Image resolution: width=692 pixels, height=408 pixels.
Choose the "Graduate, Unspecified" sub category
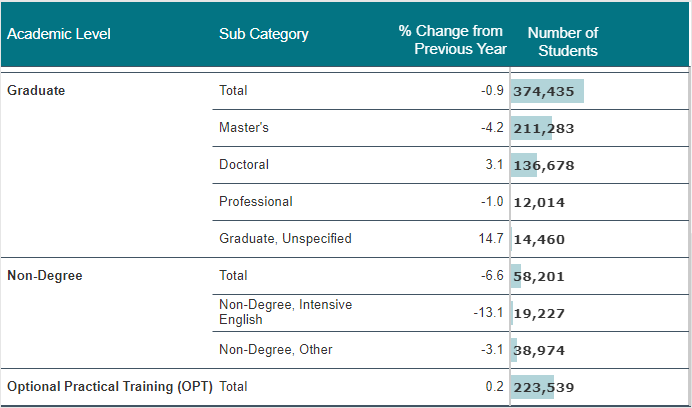pos(285,239)
